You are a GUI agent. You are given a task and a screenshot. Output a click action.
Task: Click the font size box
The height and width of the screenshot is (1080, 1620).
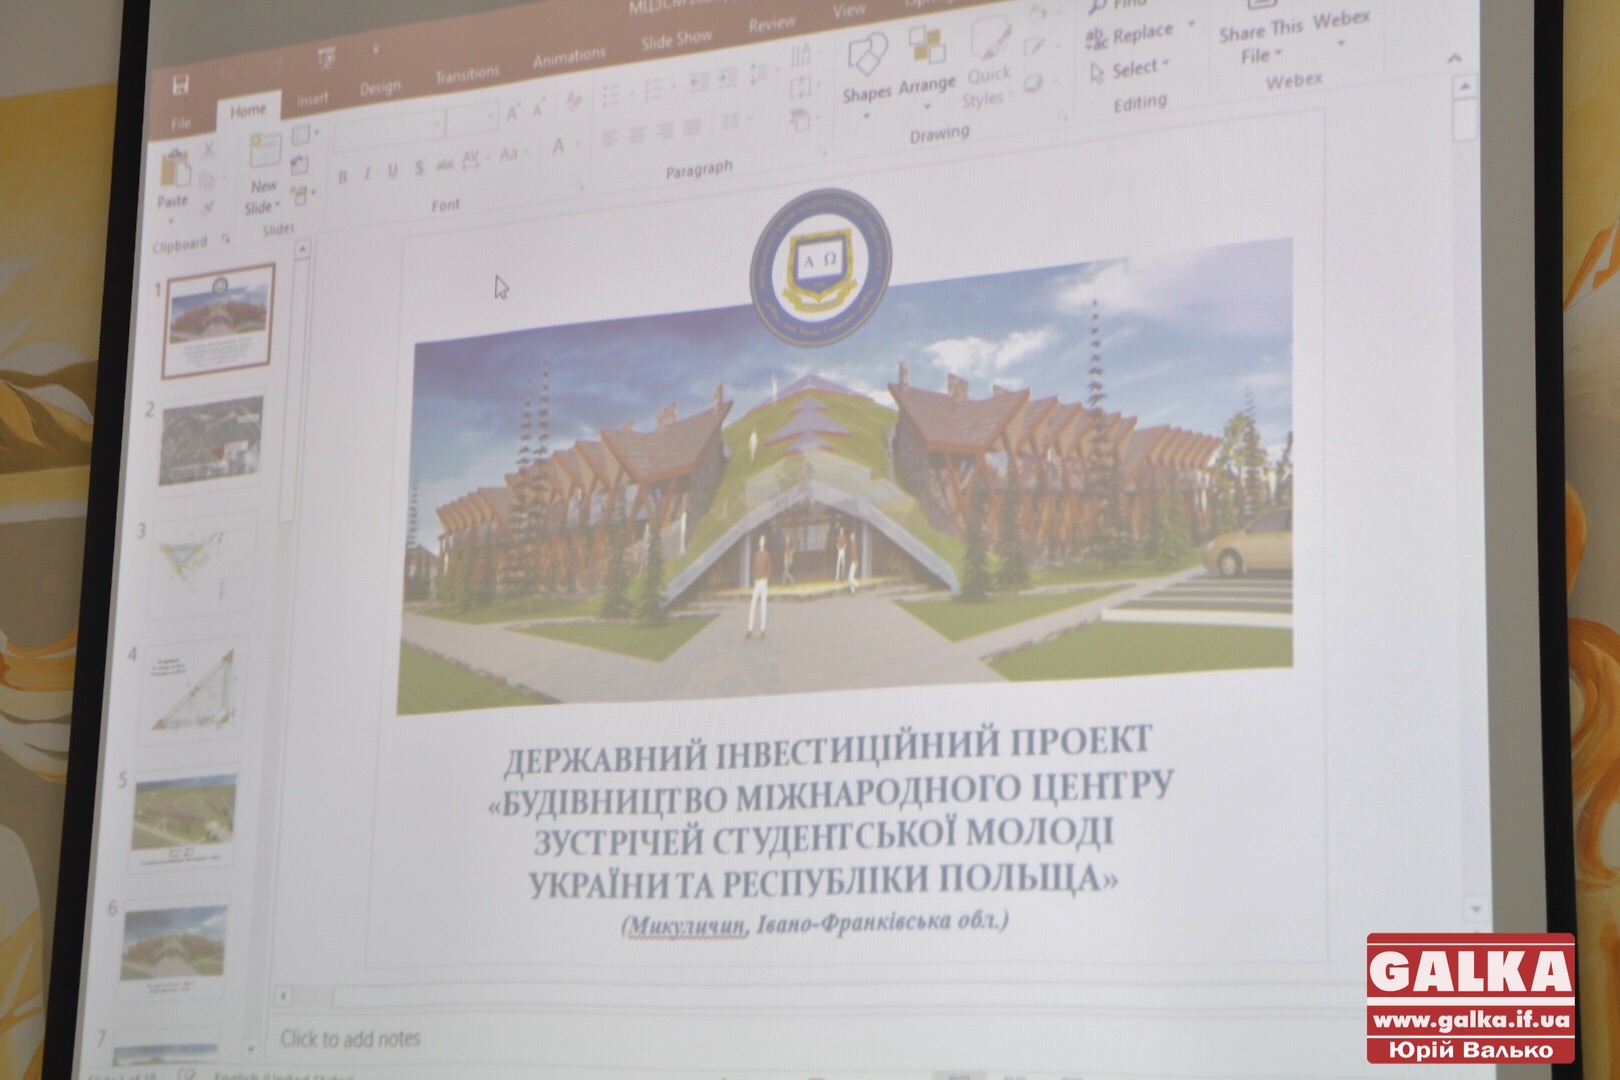point(471,119)
